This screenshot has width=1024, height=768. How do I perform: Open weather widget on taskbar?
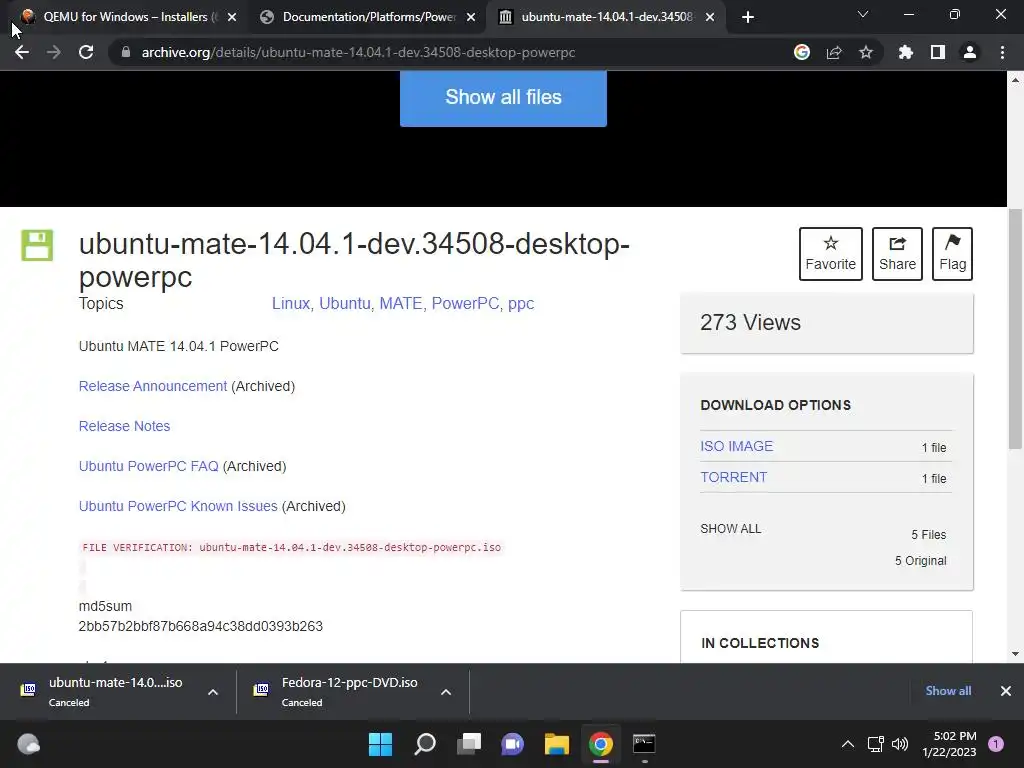(x=28, y=744)
